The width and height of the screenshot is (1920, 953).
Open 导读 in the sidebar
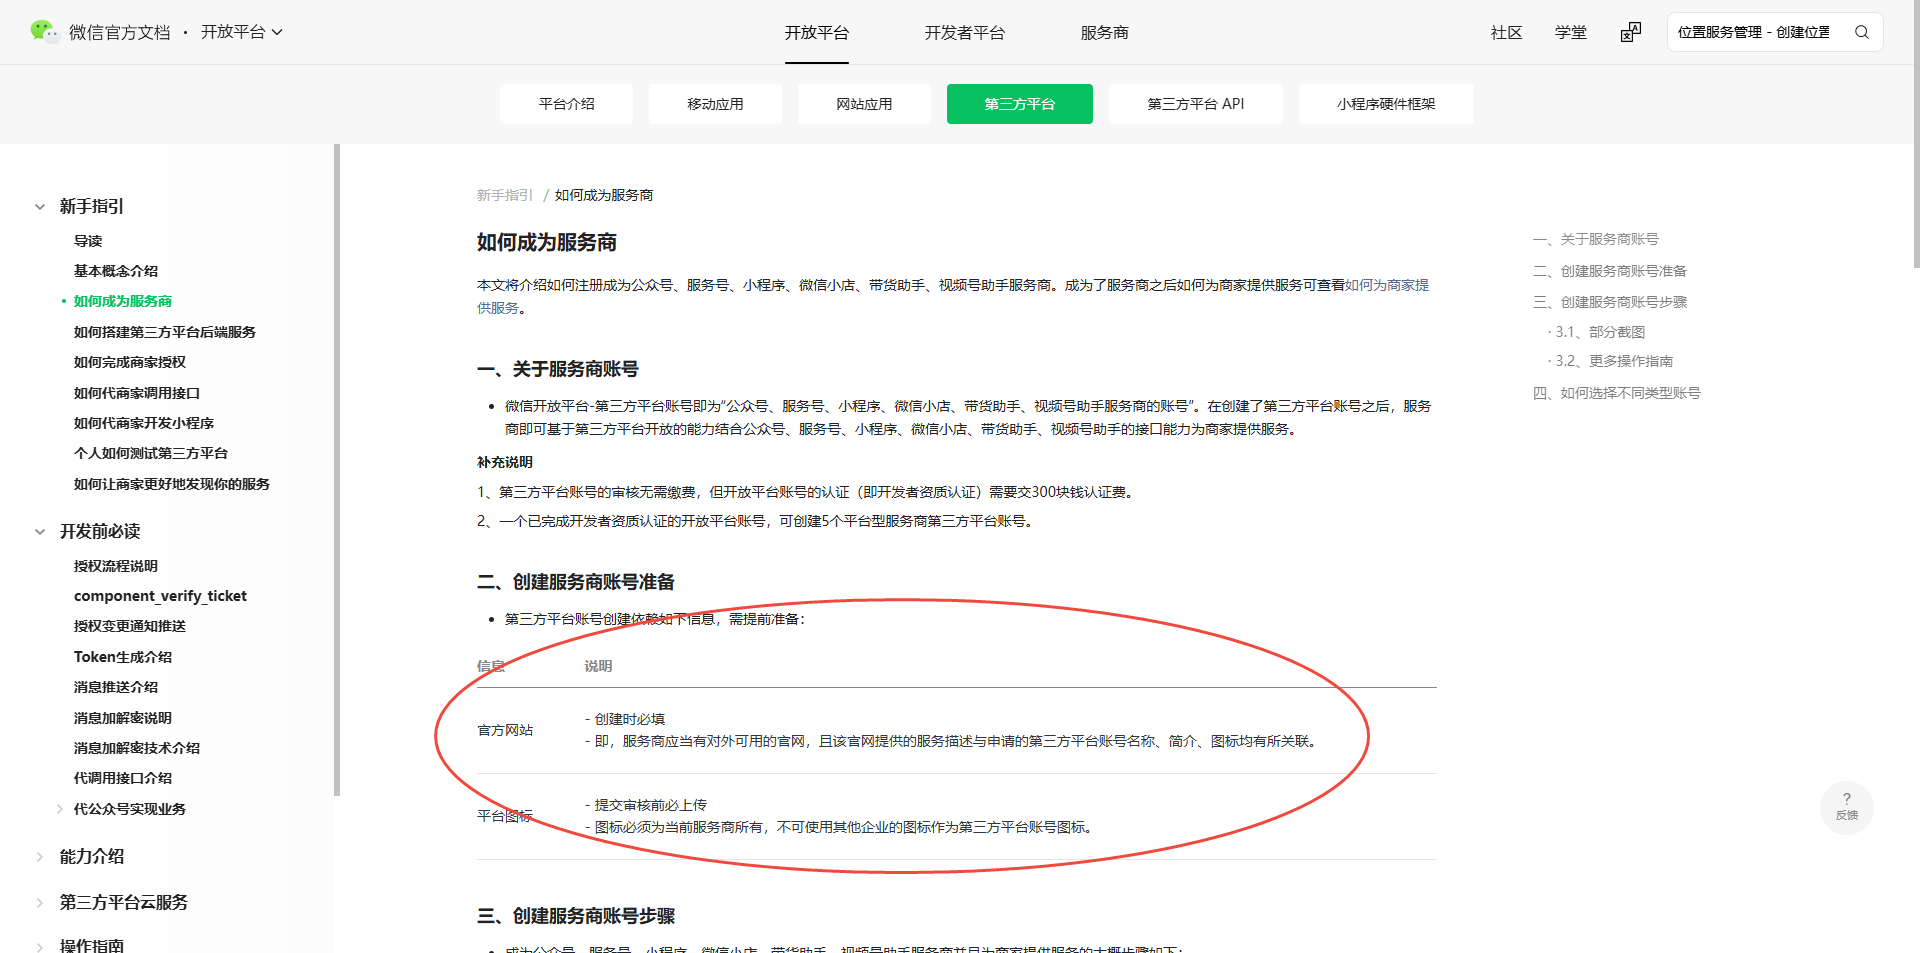[88, 241]
